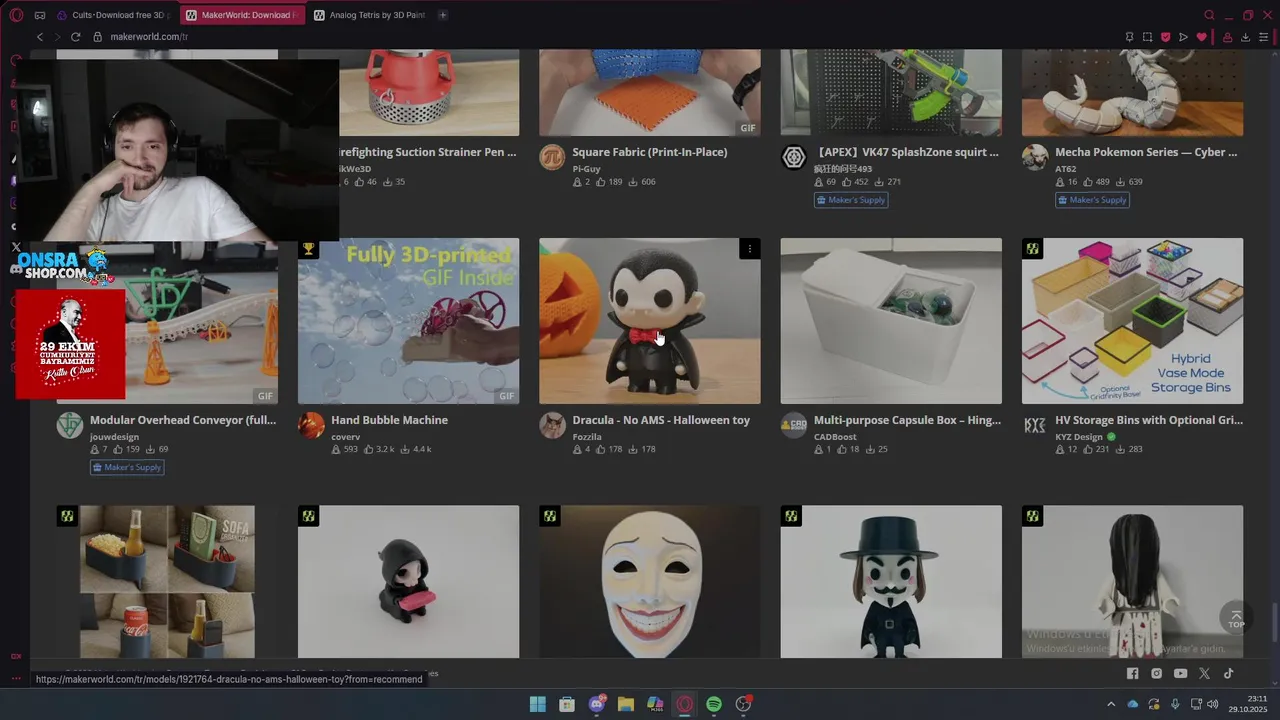Open Multi-purpose Capsule Box thumbnail
Screen dimensions: 1280x720
click(891, 321)
